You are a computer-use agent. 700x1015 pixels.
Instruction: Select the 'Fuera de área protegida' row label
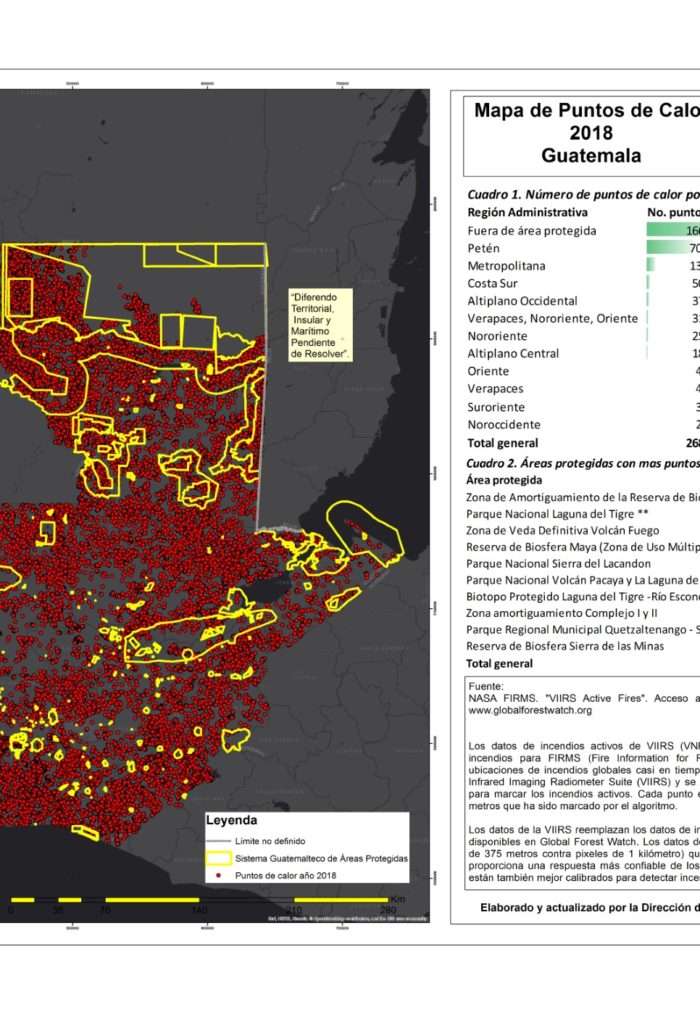(532, 230)
